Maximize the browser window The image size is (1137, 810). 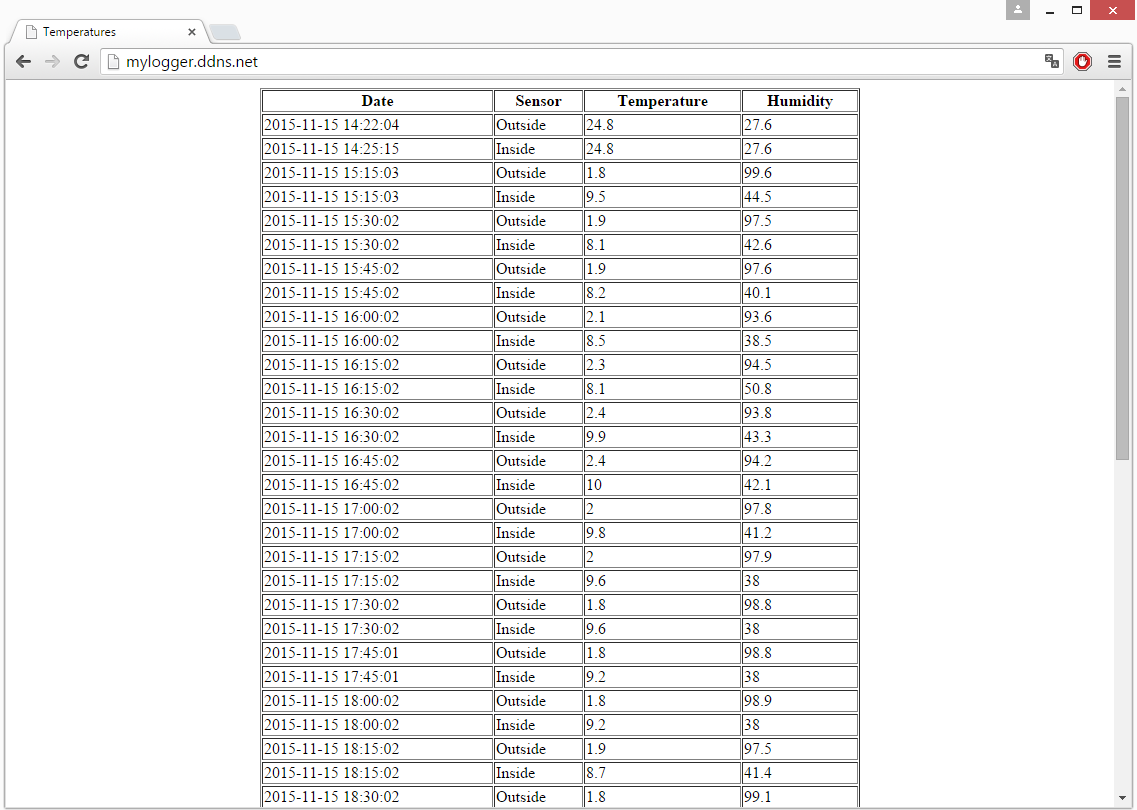[1077, 10]
